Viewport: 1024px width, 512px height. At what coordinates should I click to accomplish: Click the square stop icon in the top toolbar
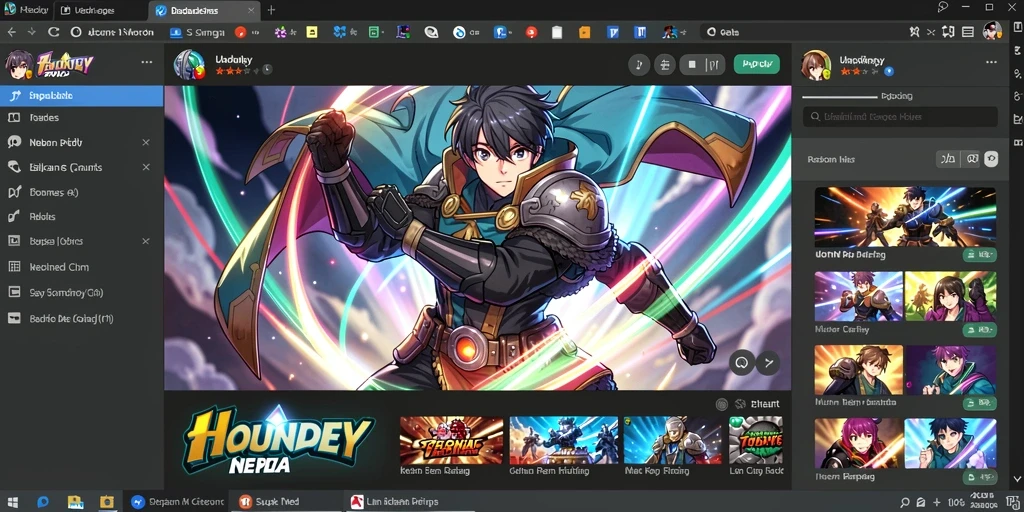coord(692,64)
